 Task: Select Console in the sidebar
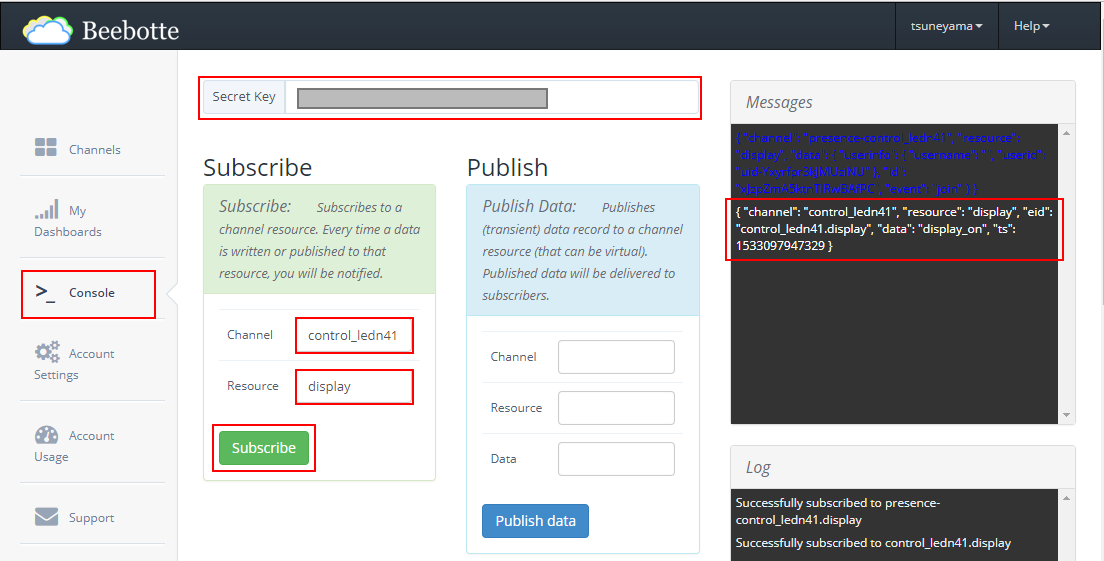[x=92, y=293]
